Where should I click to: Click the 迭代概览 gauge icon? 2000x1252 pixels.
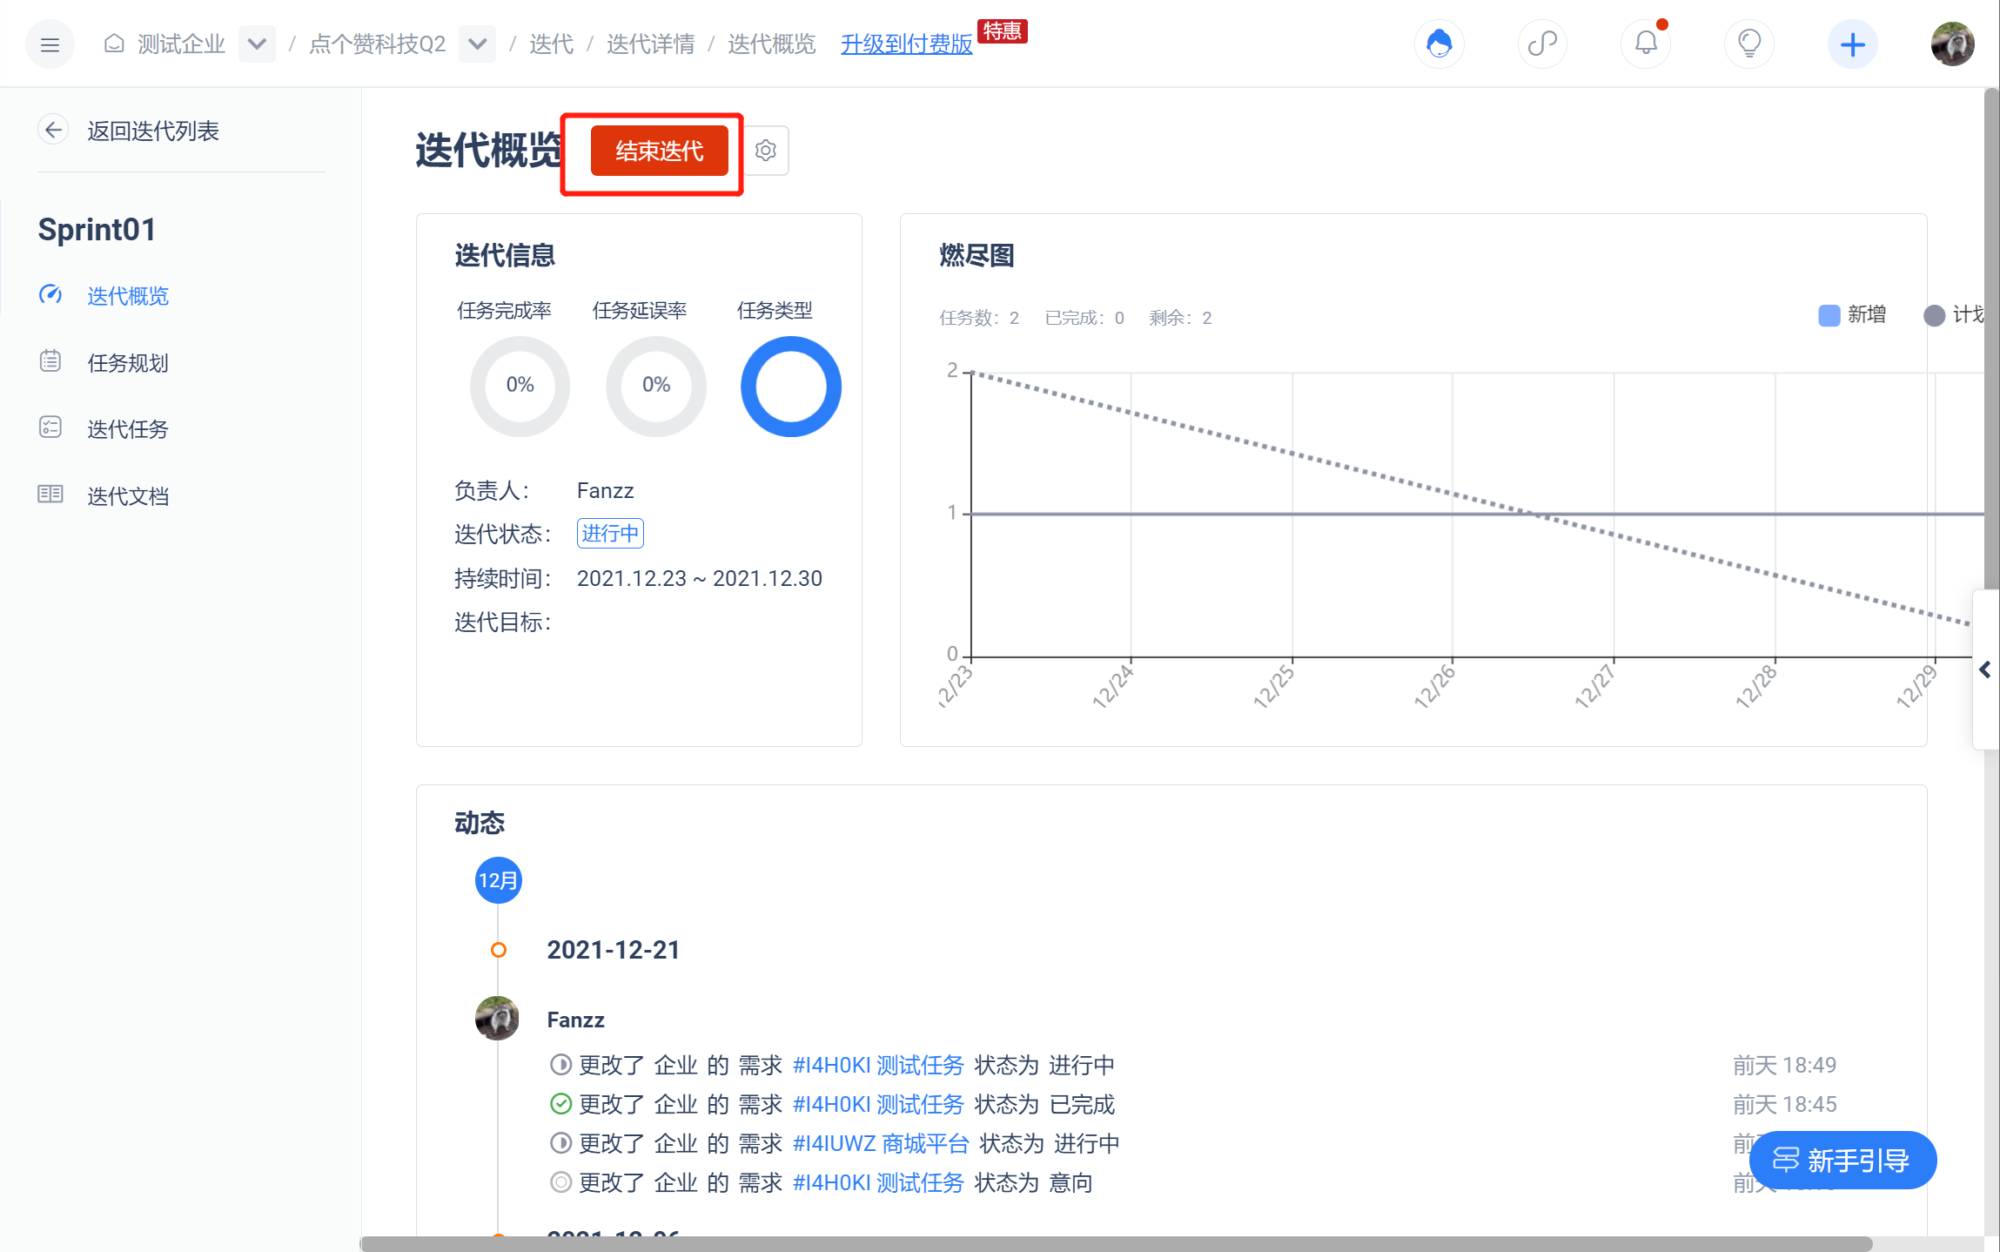[50, 295]
